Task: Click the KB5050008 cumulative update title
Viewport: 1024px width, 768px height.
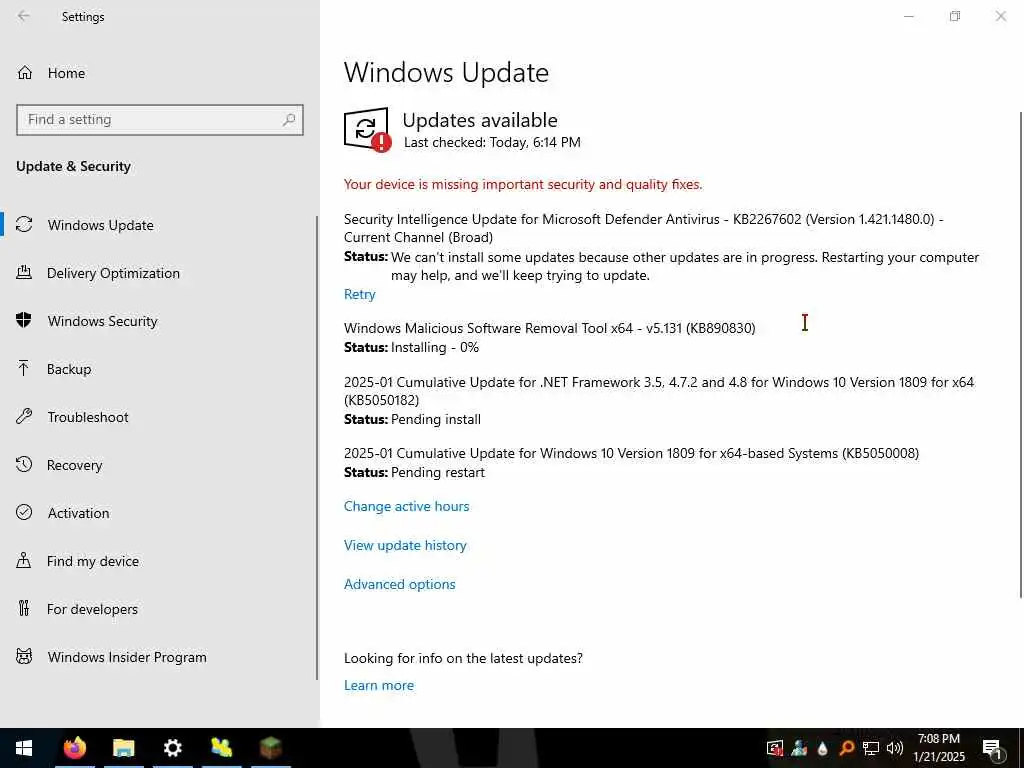Action: pyautogui.click(x=632, y=453)
